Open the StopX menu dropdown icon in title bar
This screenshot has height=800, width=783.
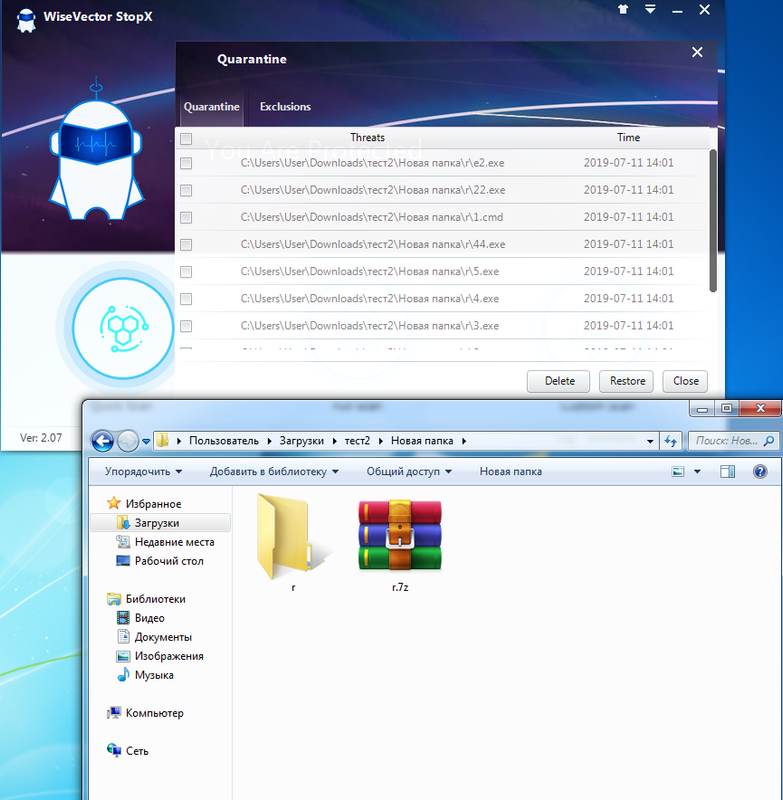pyautogui.click(x=650, y=9)
